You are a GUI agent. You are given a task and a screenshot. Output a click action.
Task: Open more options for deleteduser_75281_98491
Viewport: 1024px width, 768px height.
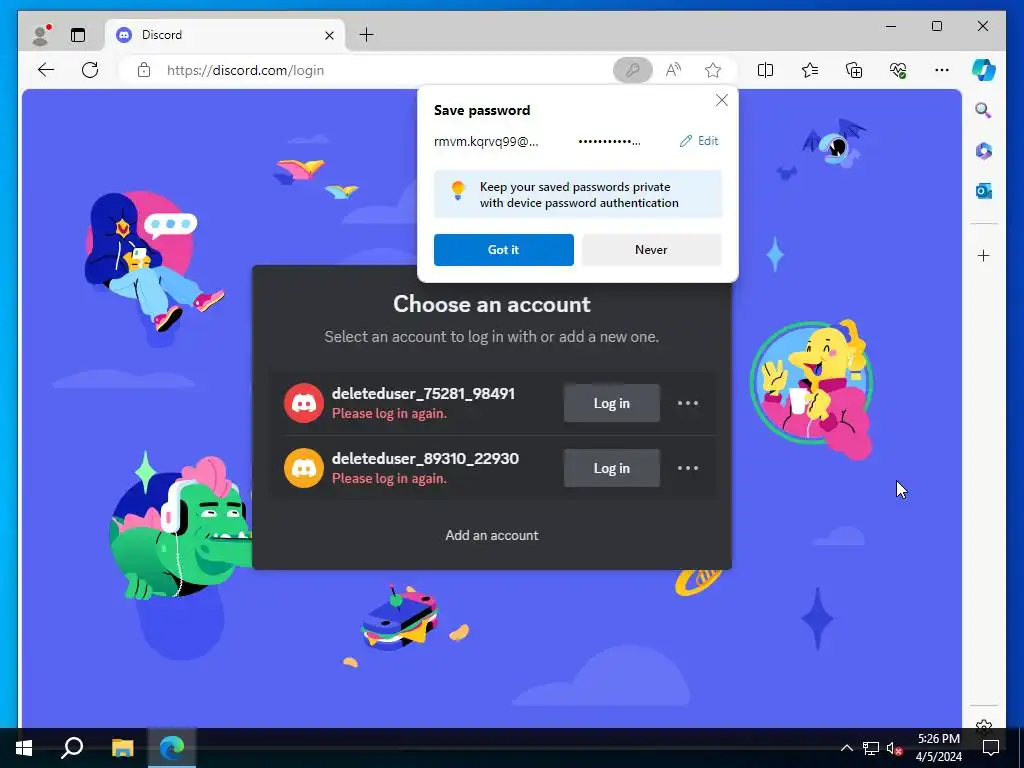click(688, 404)
